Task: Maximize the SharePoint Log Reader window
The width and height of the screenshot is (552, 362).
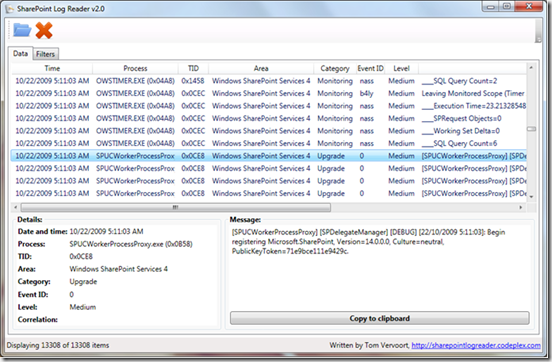Action: click(x=507, y=6)
